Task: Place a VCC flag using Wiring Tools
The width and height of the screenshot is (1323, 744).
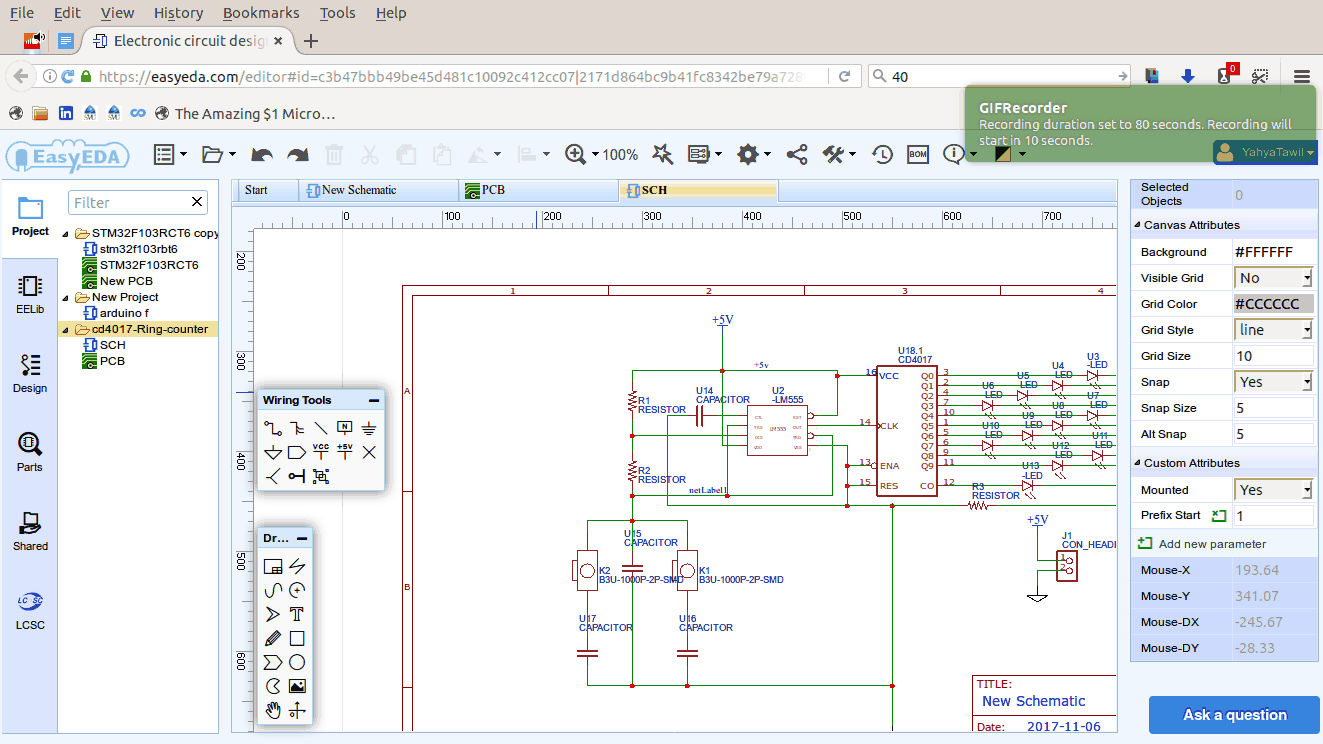Action: 320,452
